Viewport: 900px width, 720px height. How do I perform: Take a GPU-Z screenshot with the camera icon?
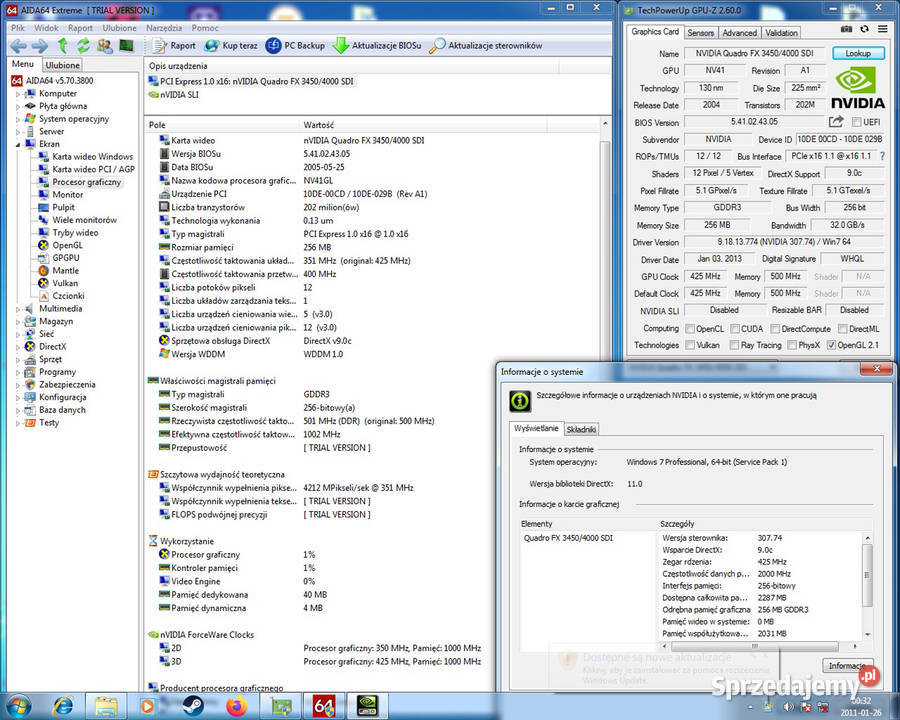[846, 29]
